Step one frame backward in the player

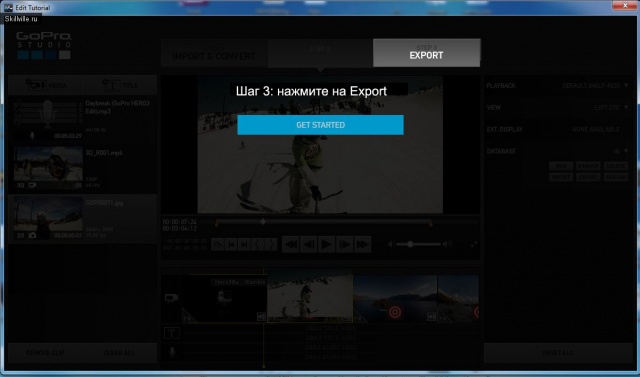point(308,244)
